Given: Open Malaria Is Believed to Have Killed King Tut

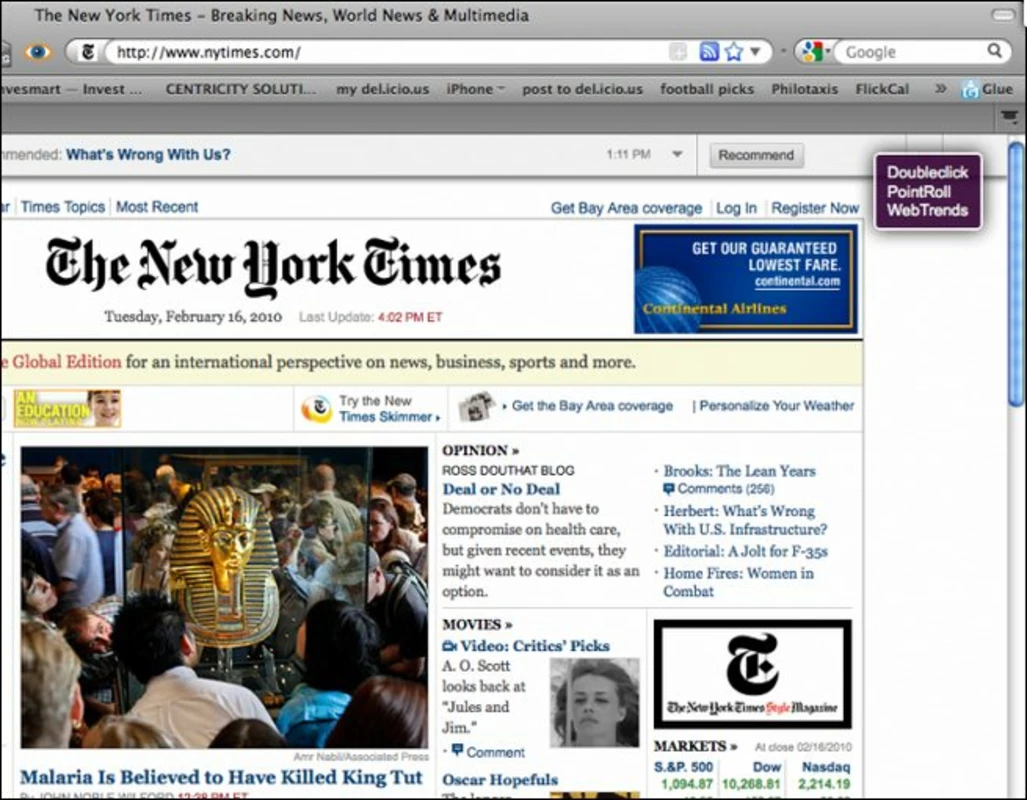Looking at the screenshot, I should [x=221, y=778].
